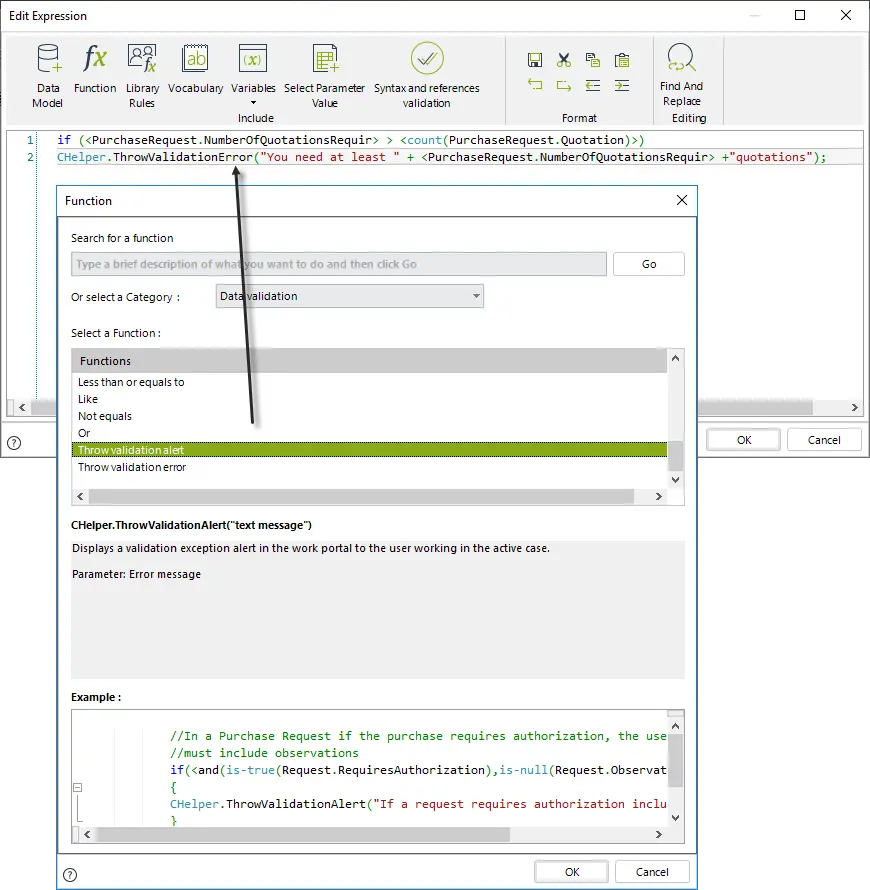Open the Vocabulary tool
Viewport: 870px width, 890px height.
click(195, 69)
